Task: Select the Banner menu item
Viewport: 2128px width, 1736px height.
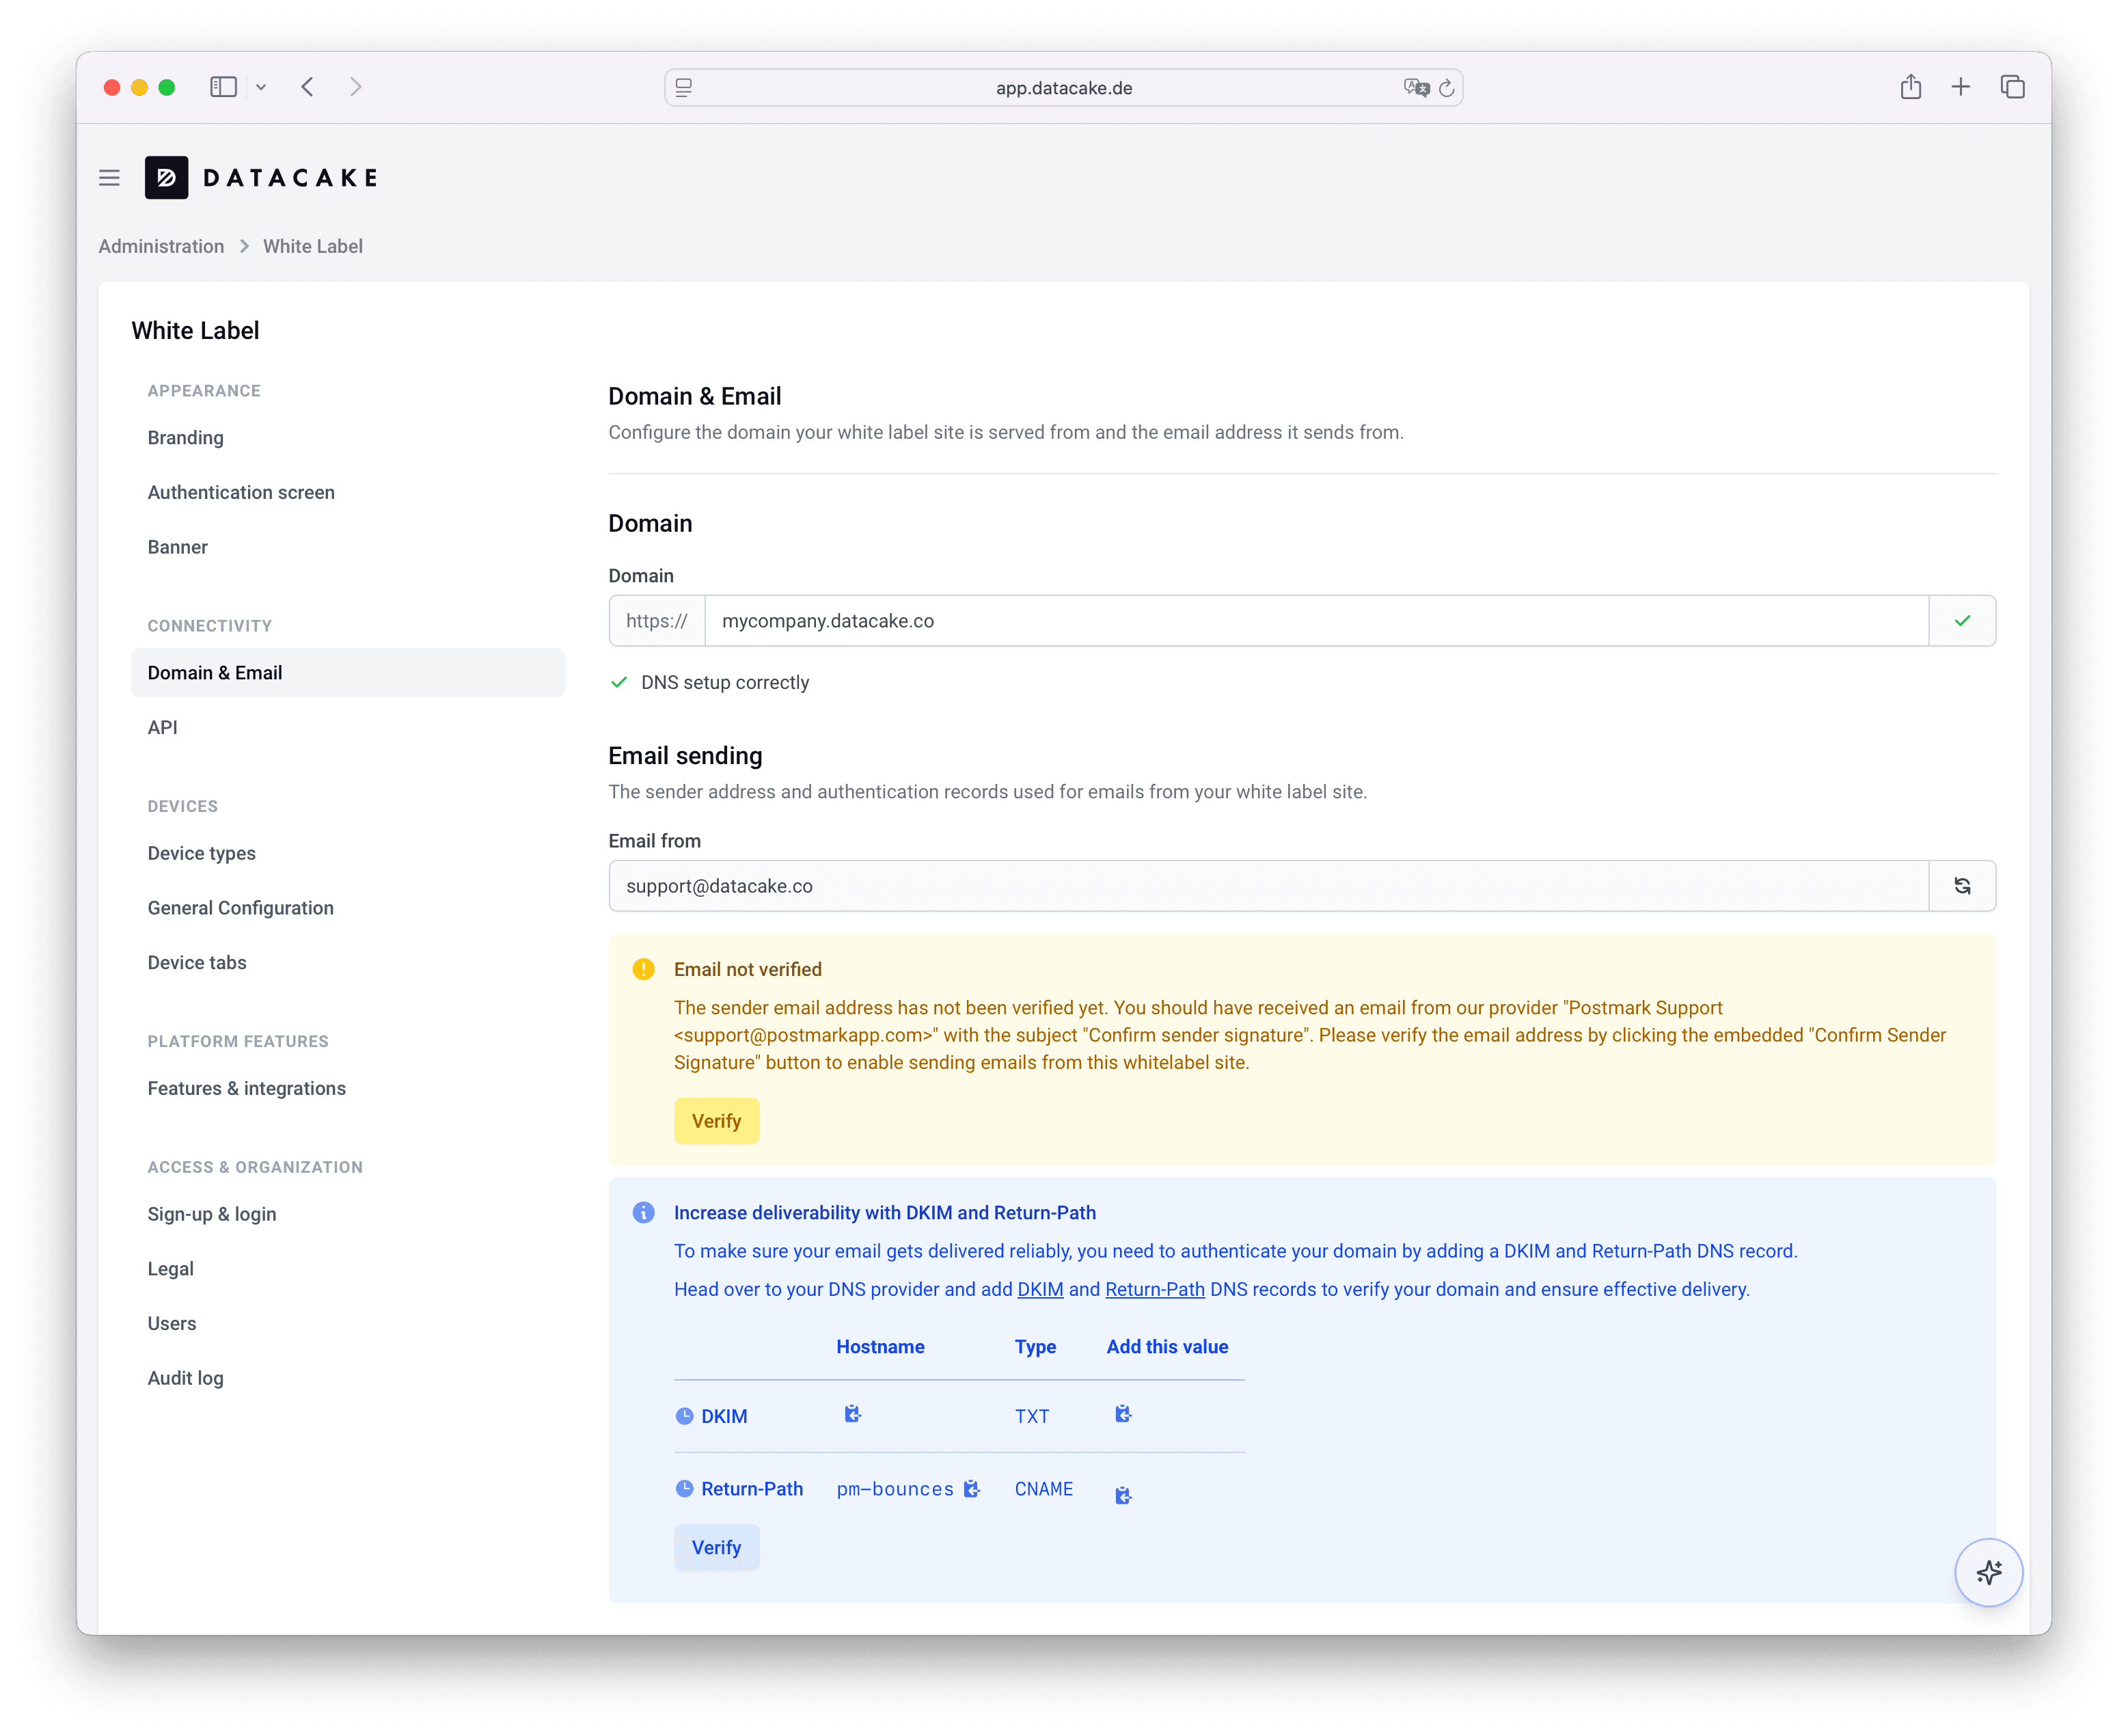Action: tap(177, 548)
